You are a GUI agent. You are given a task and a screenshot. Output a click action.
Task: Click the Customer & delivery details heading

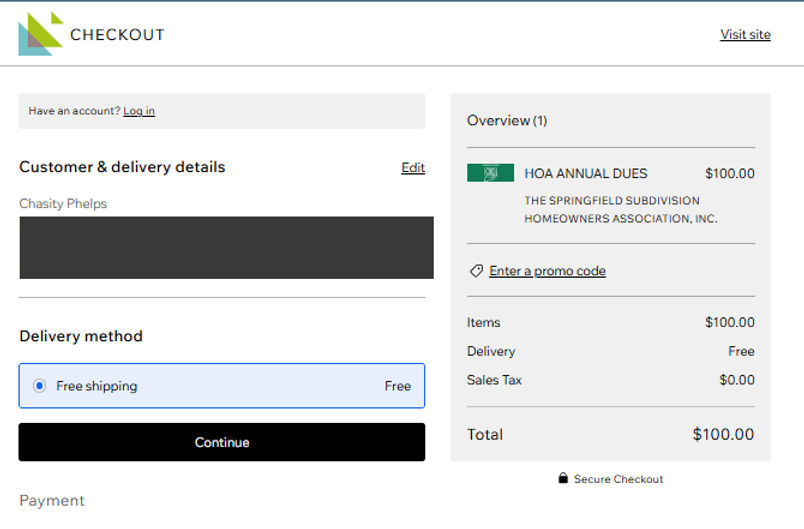(122, 167)
